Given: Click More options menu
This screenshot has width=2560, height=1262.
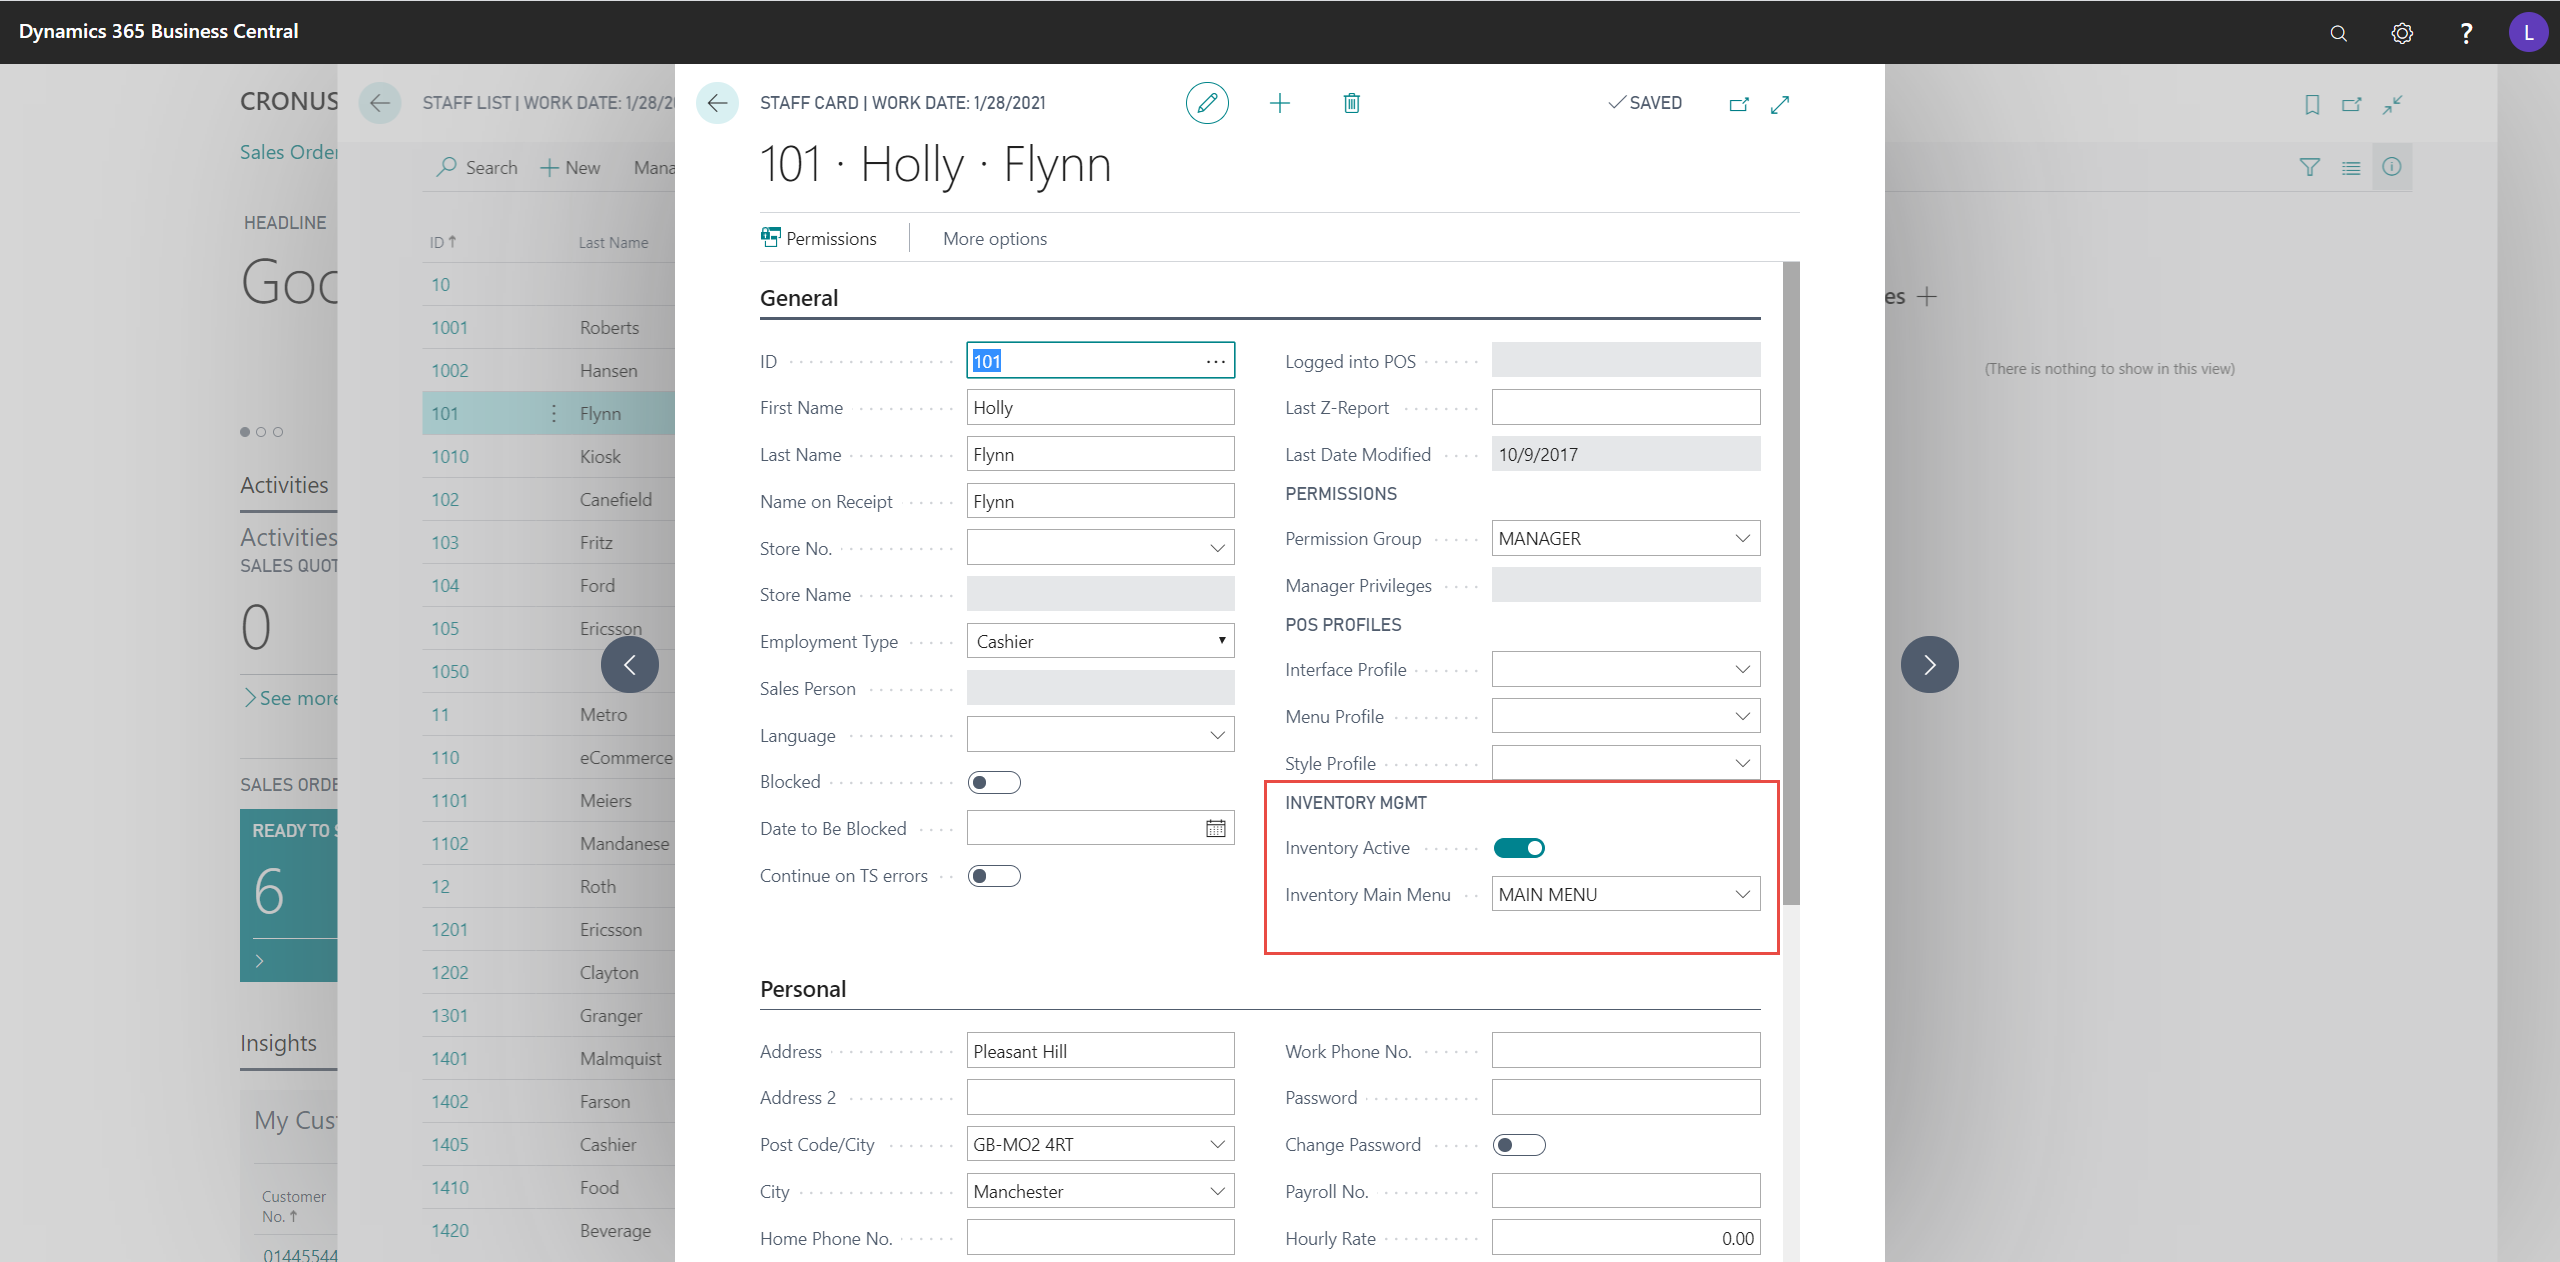Looking at the screenshot, I should point(994,238).
